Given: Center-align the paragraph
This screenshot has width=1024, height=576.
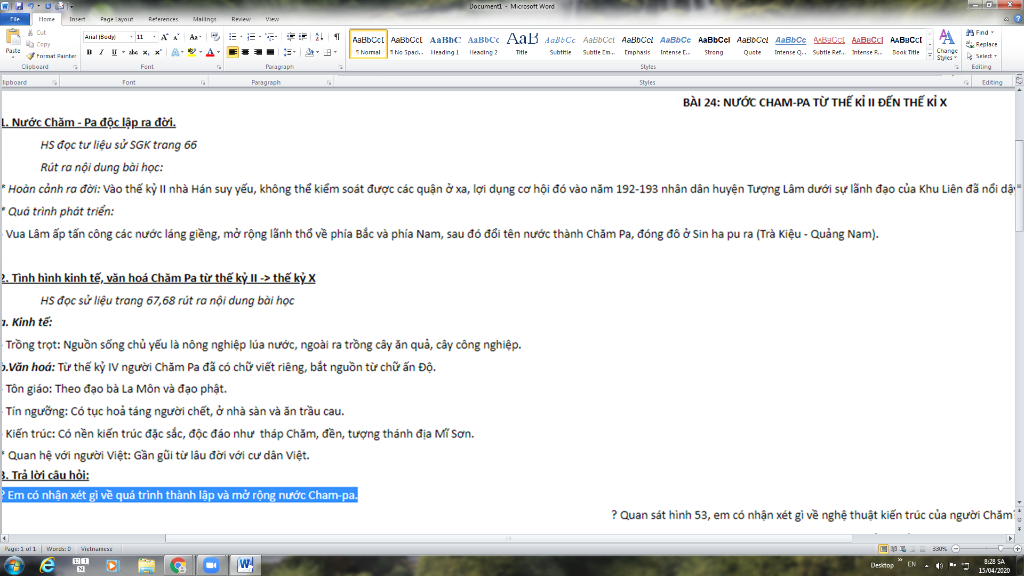Looking at the screenshot, I should [x=246, y=52].
